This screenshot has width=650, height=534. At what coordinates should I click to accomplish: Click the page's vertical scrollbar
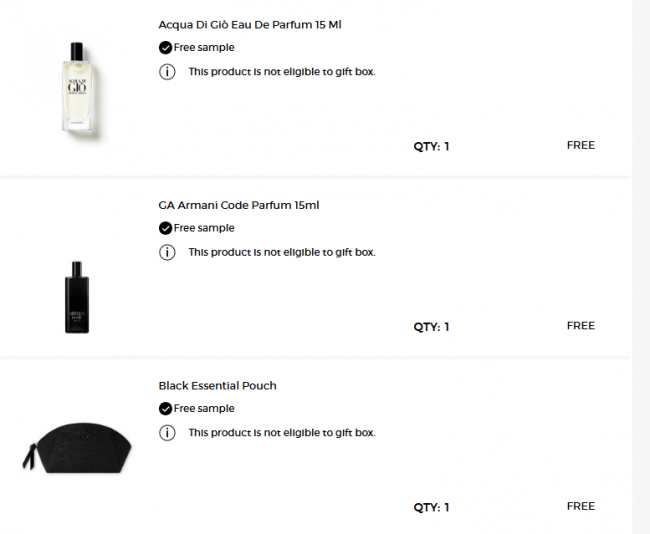click(x=641, y=267)
